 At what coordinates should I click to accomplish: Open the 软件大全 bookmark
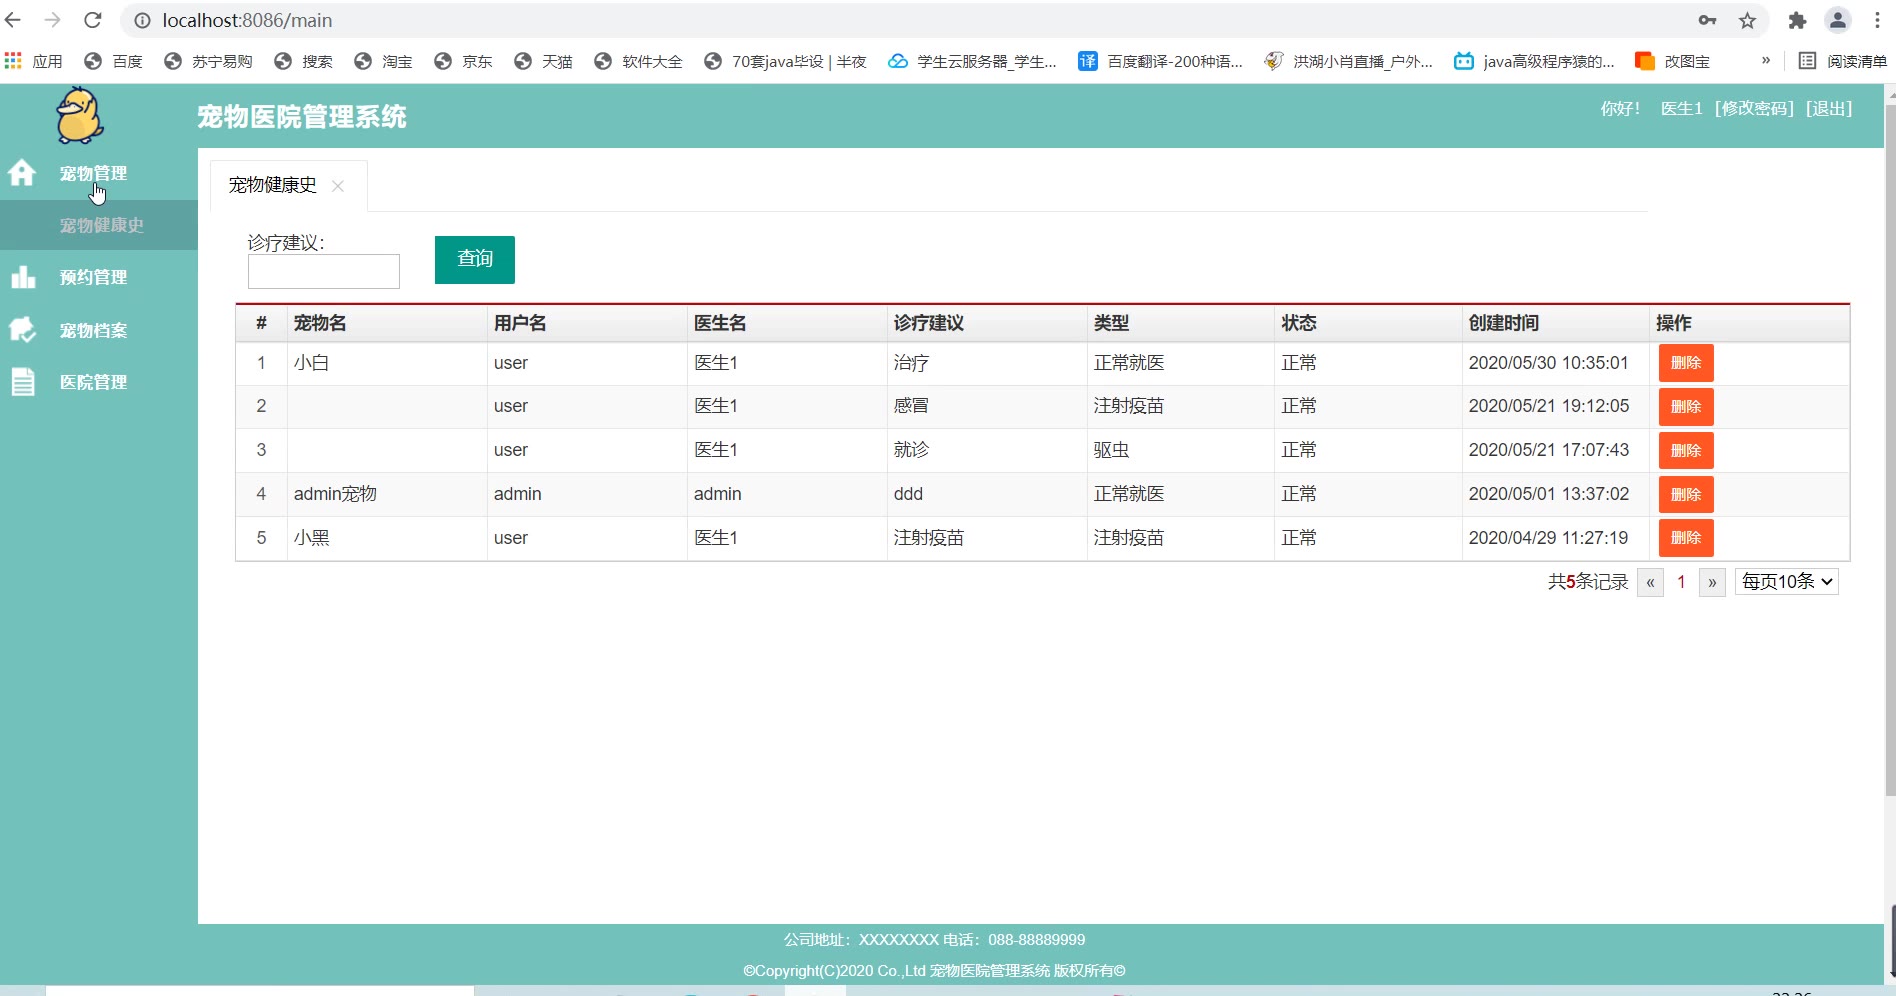[x=638, y=61]
